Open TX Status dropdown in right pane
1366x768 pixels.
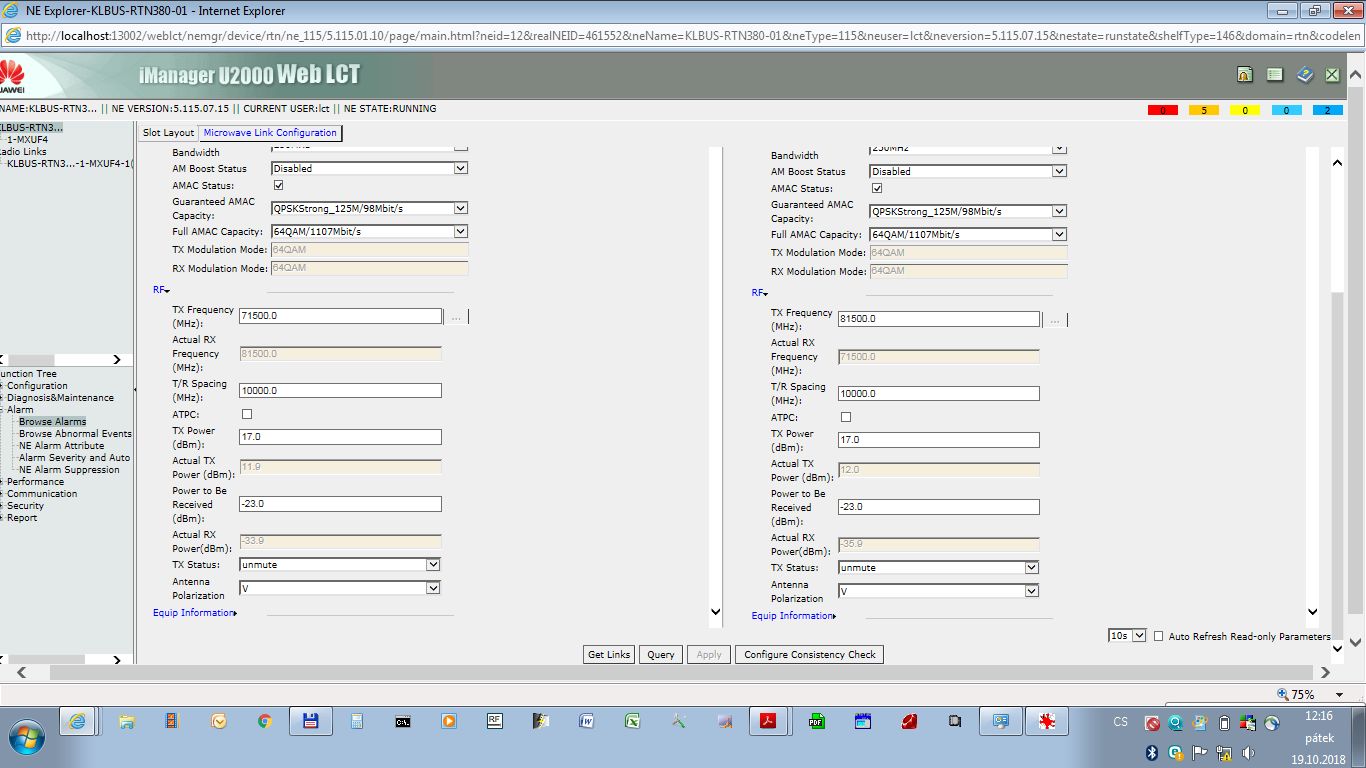coord(939,568)
